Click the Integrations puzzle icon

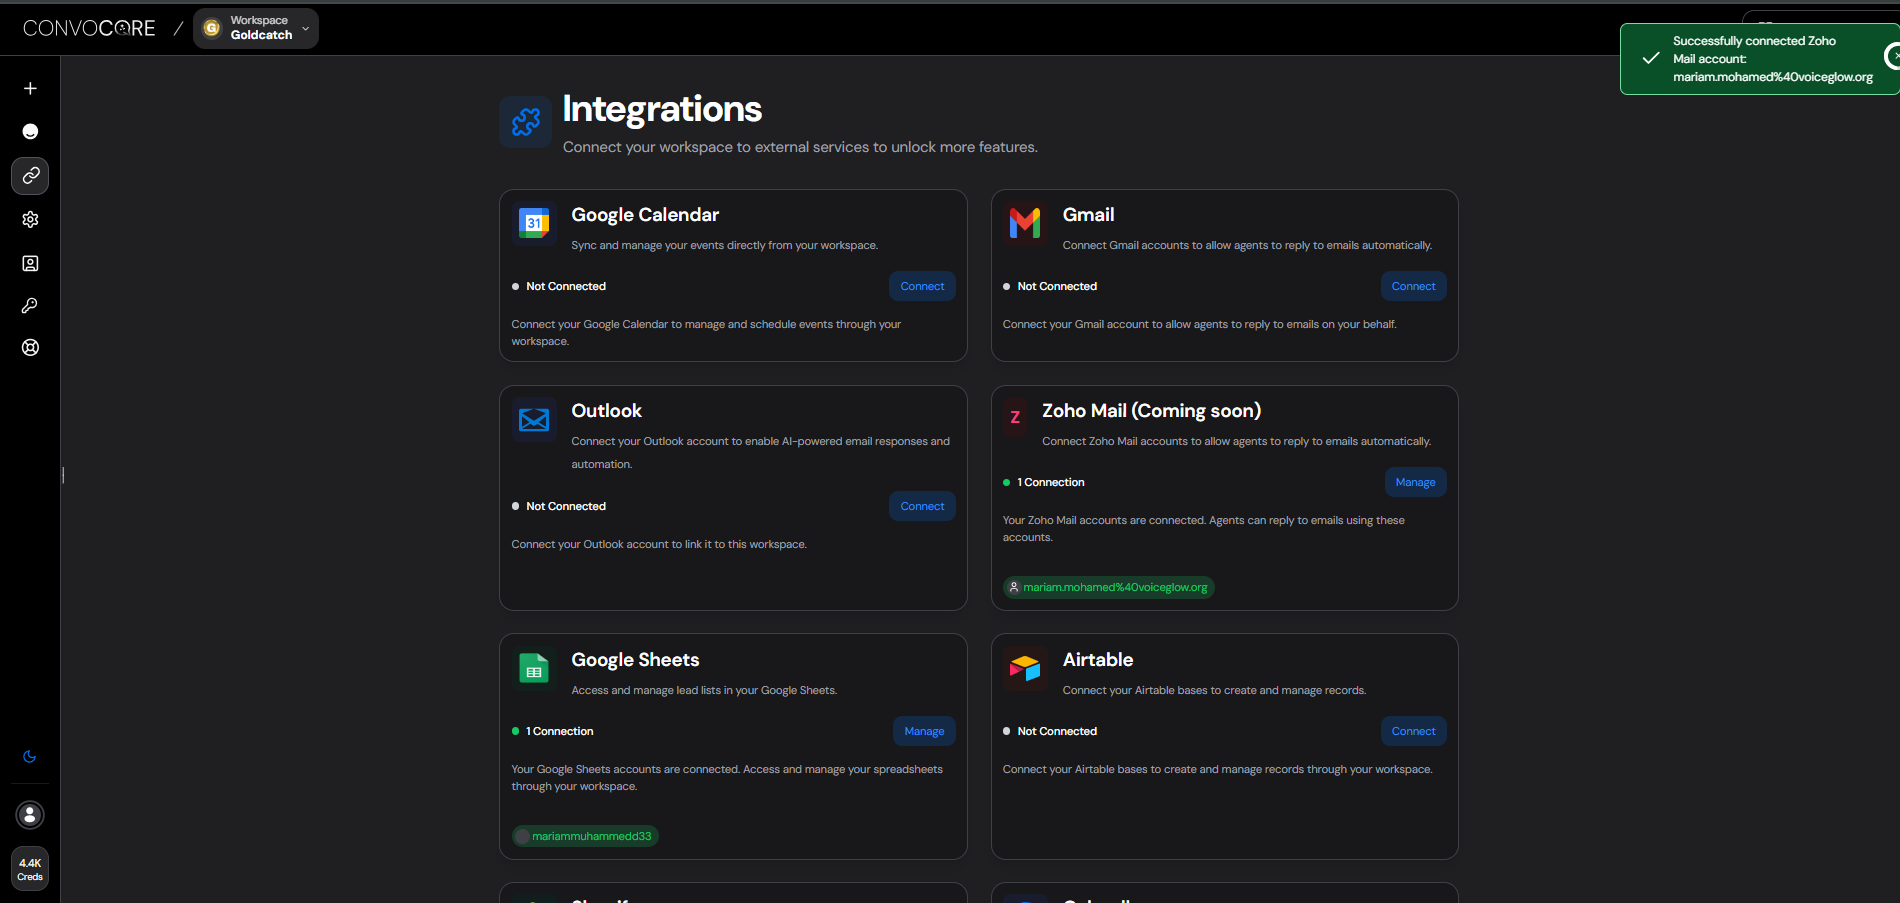[x=526, y=122]
